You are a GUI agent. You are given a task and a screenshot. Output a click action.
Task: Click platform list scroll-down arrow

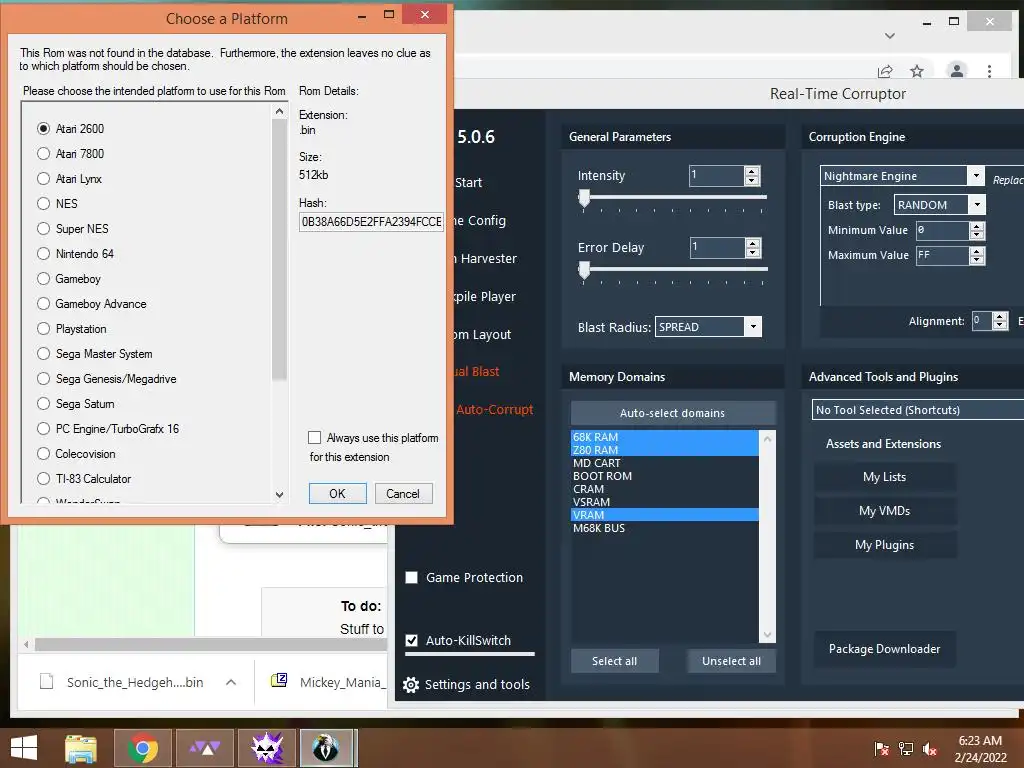point(280,495)
